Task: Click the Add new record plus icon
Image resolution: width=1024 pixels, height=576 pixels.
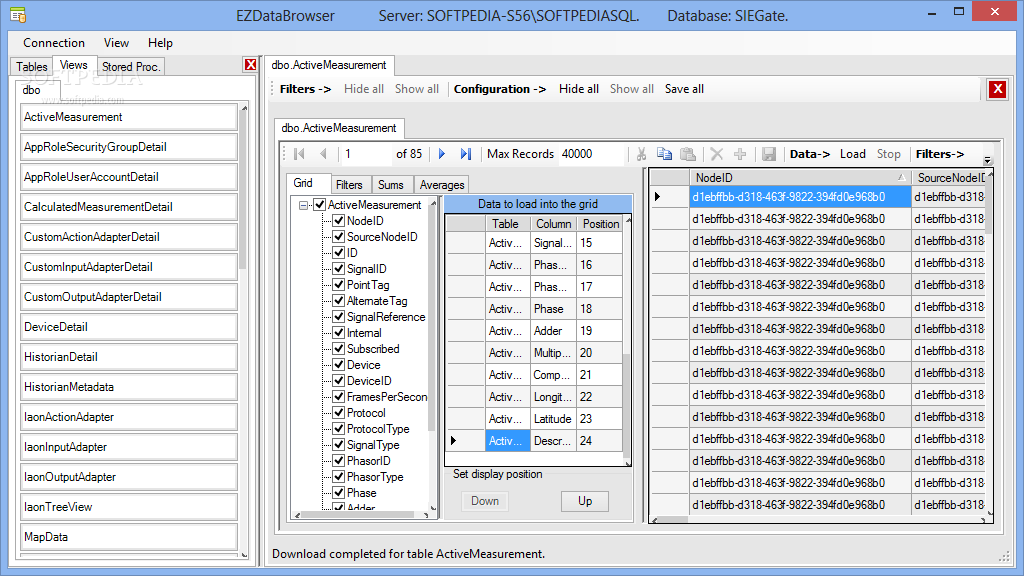Action: (x=740, y=154)
